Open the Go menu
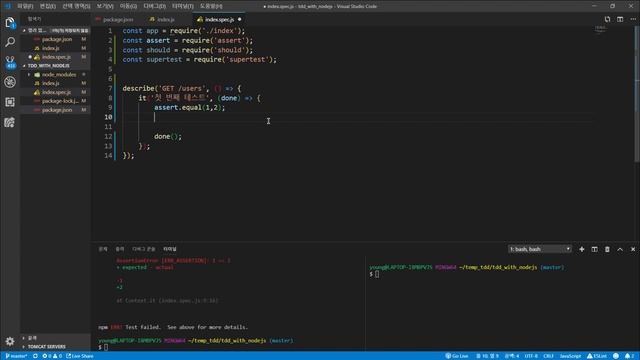The image size is (640, 360). pos(128,6)
